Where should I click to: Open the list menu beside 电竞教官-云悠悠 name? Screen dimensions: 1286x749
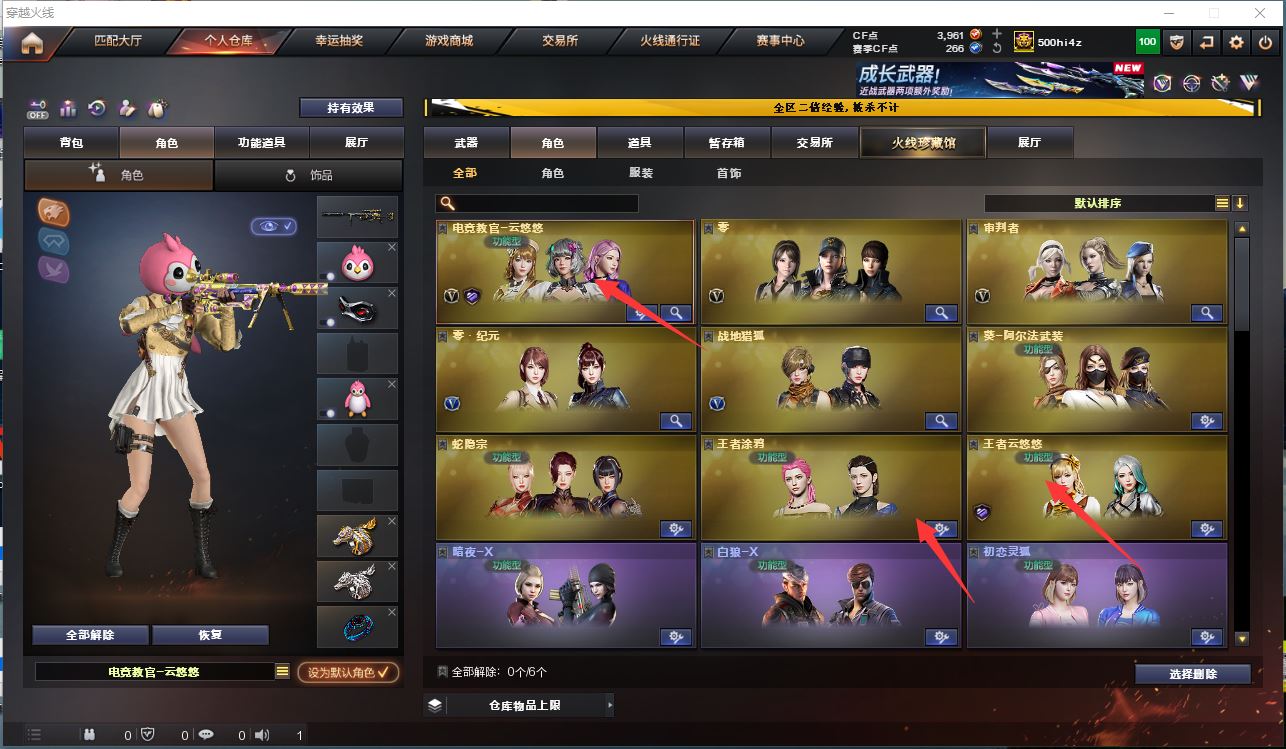283,672
